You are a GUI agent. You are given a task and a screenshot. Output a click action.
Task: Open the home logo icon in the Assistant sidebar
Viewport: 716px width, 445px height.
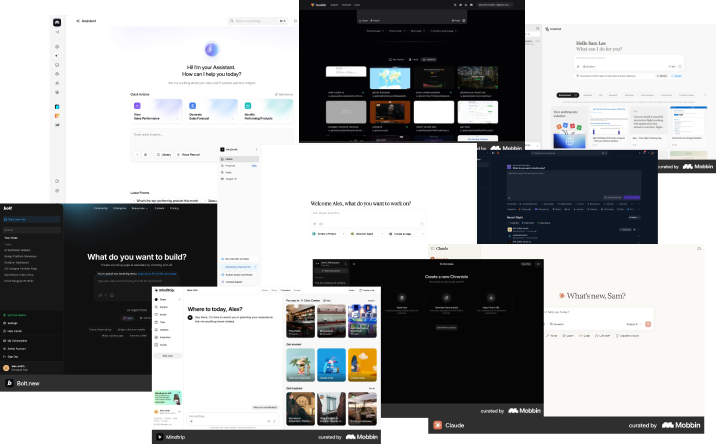[x=57, y=22]
